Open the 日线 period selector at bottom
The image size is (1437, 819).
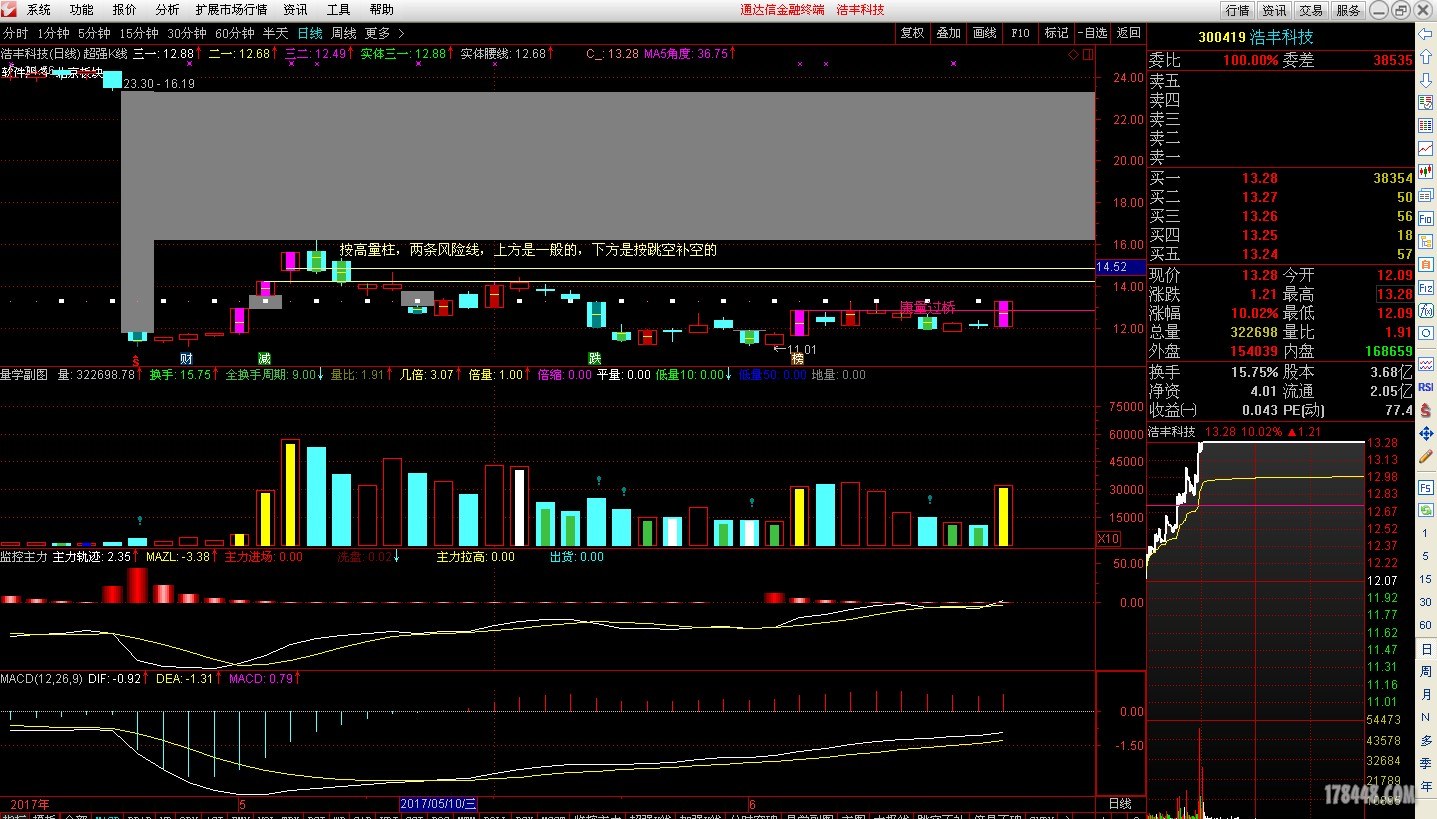(x=1120, y=804)
